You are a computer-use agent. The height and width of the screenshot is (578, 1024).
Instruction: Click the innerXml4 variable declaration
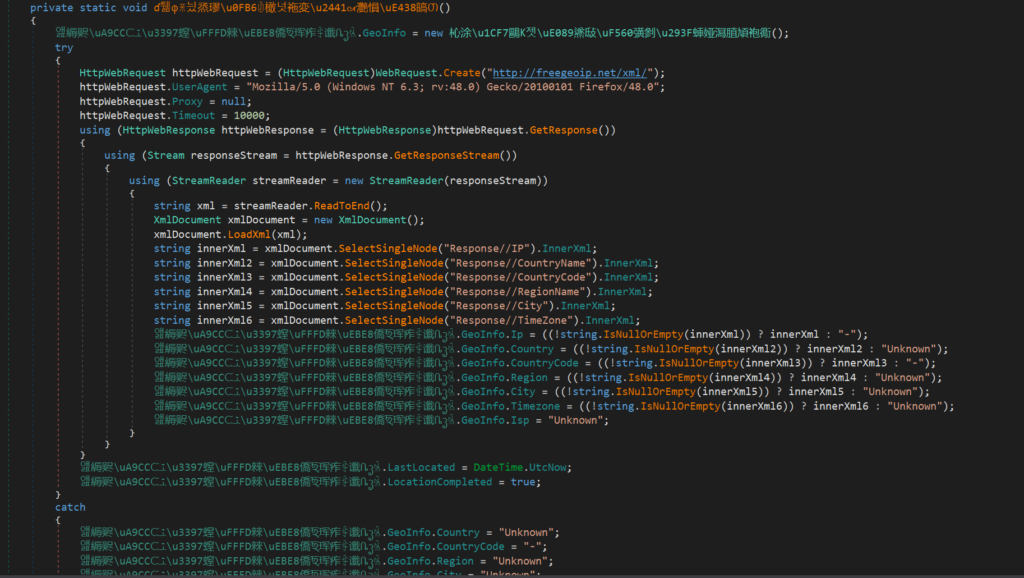tap(224, 292)
